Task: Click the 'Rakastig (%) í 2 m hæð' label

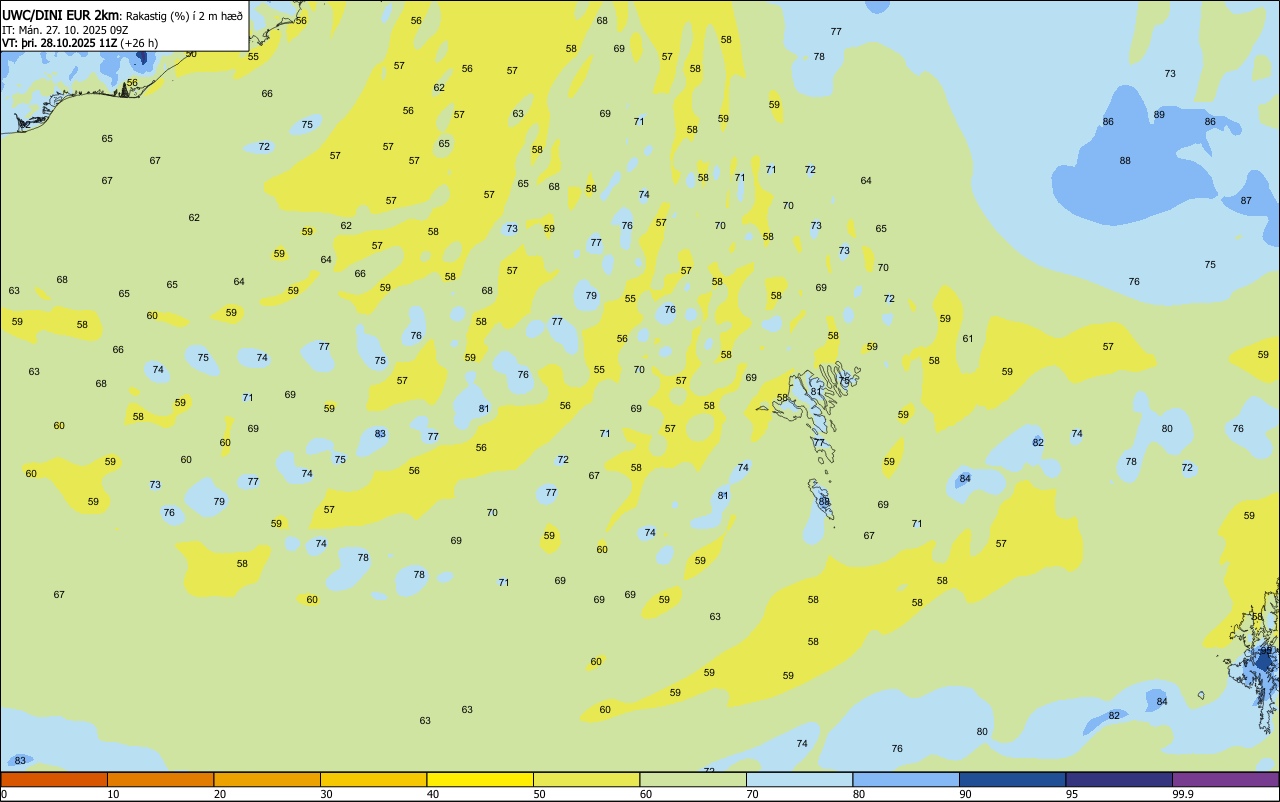Action: tap(184, 16)
